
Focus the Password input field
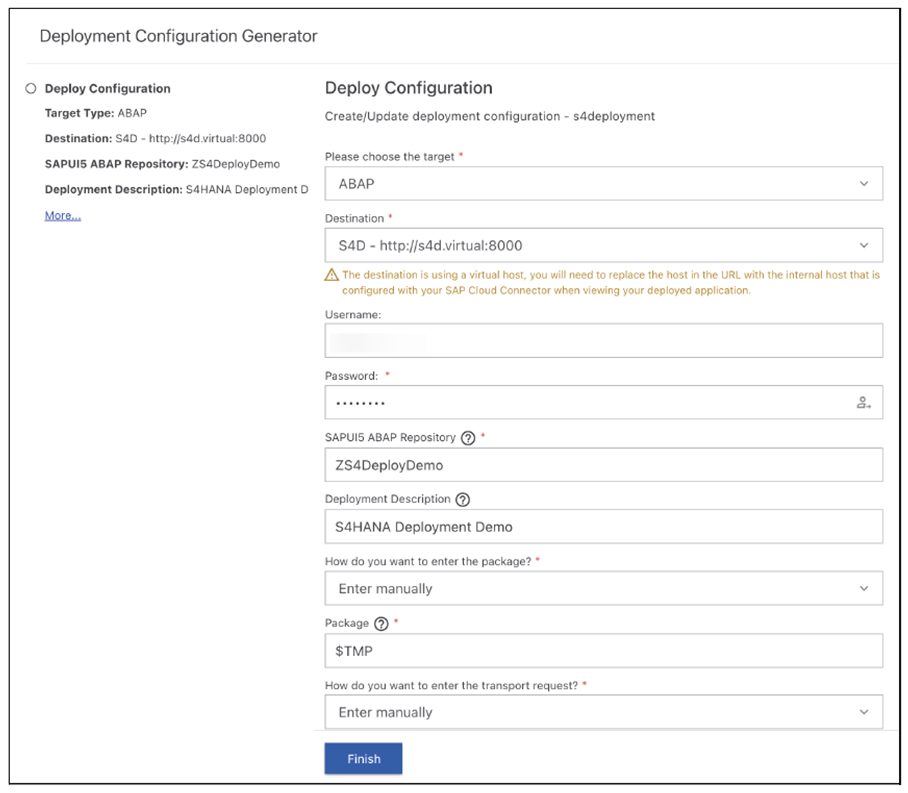603,402
